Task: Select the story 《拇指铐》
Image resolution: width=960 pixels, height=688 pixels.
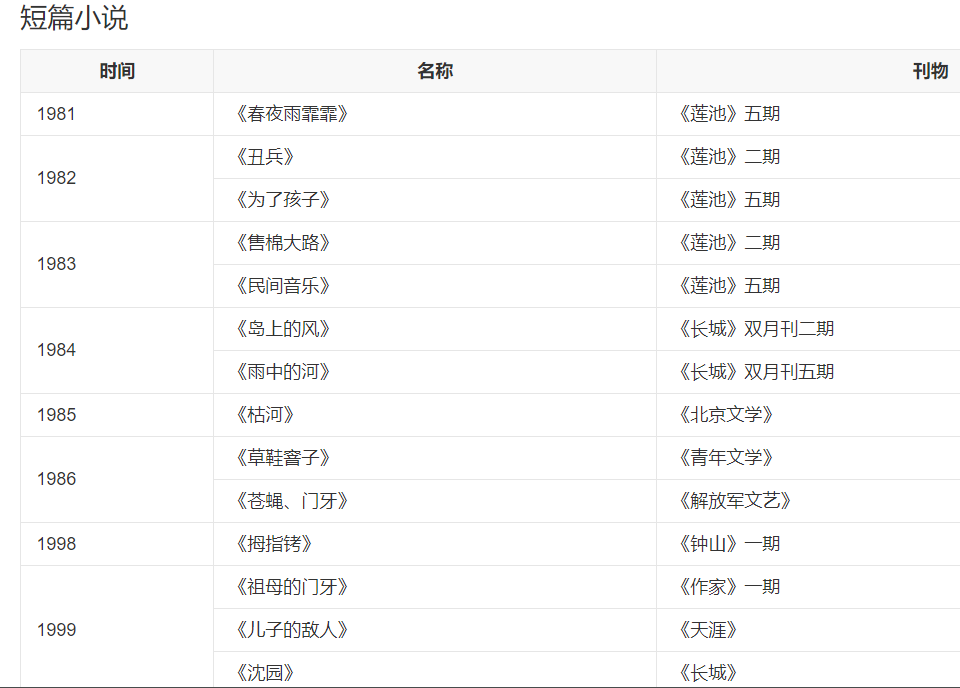Action: pos(274,544)
